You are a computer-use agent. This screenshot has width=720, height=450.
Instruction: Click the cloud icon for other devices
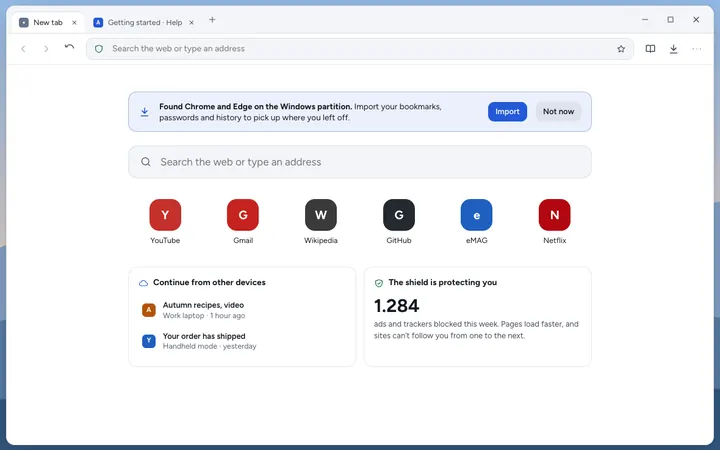143,283
